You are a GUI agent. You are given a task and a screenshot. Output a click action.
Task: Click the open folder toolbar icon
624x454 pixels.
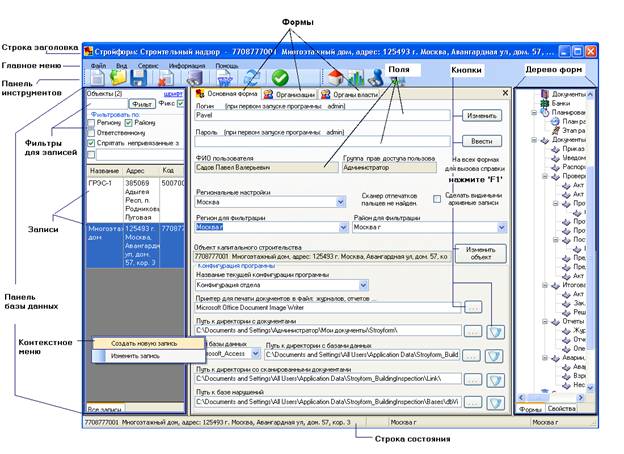pos(118,77)
